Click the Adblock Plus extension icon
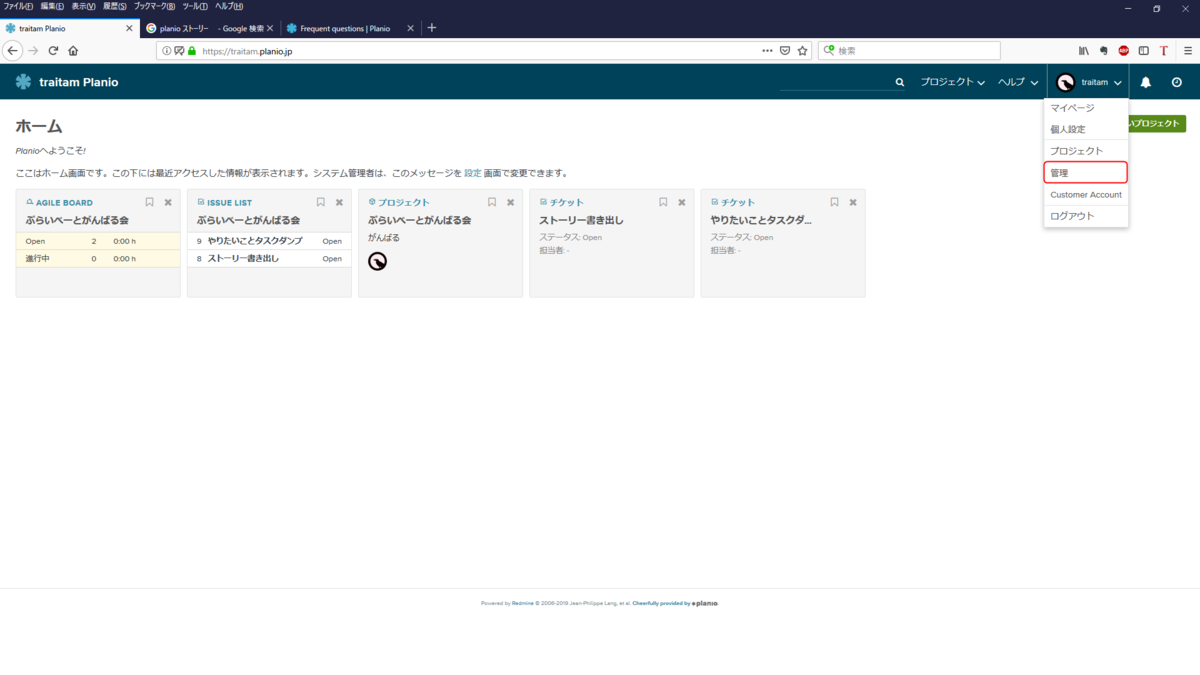Screen dimensions: 1200x675 click(1123, 50)
